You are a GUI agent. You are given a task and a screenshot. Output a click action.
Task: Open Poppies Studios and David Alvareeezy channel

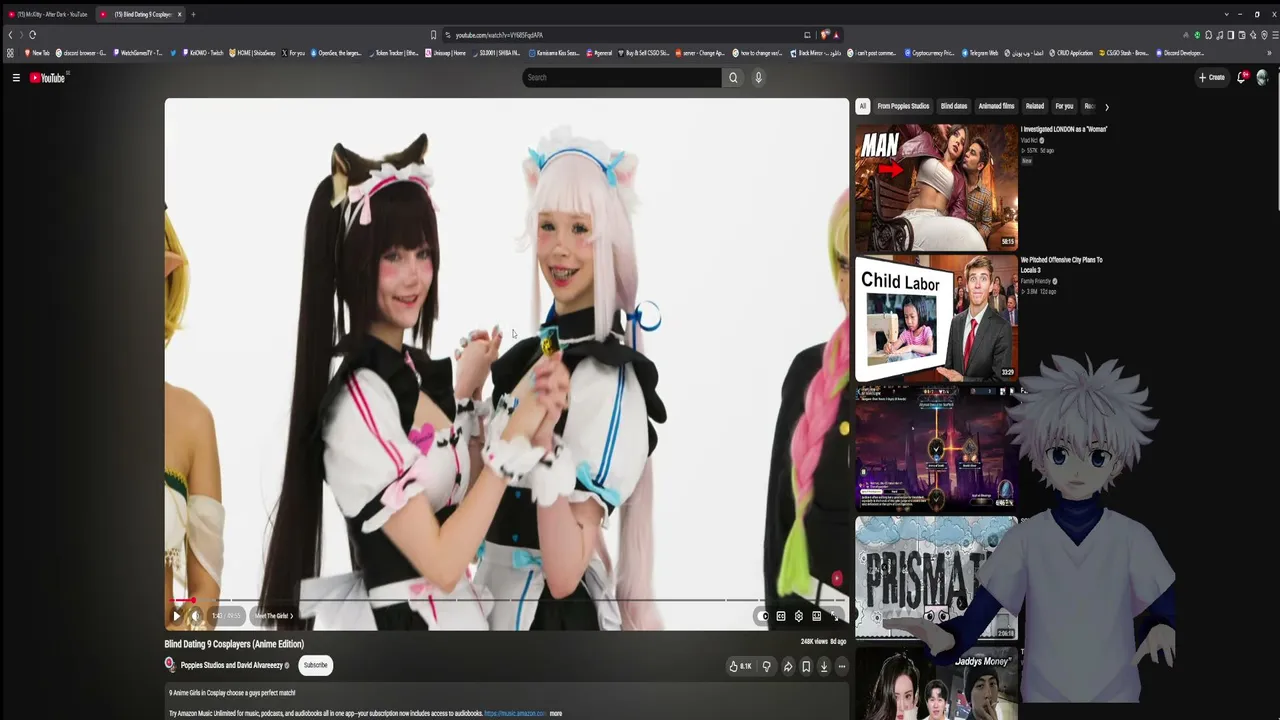[232, 665]
